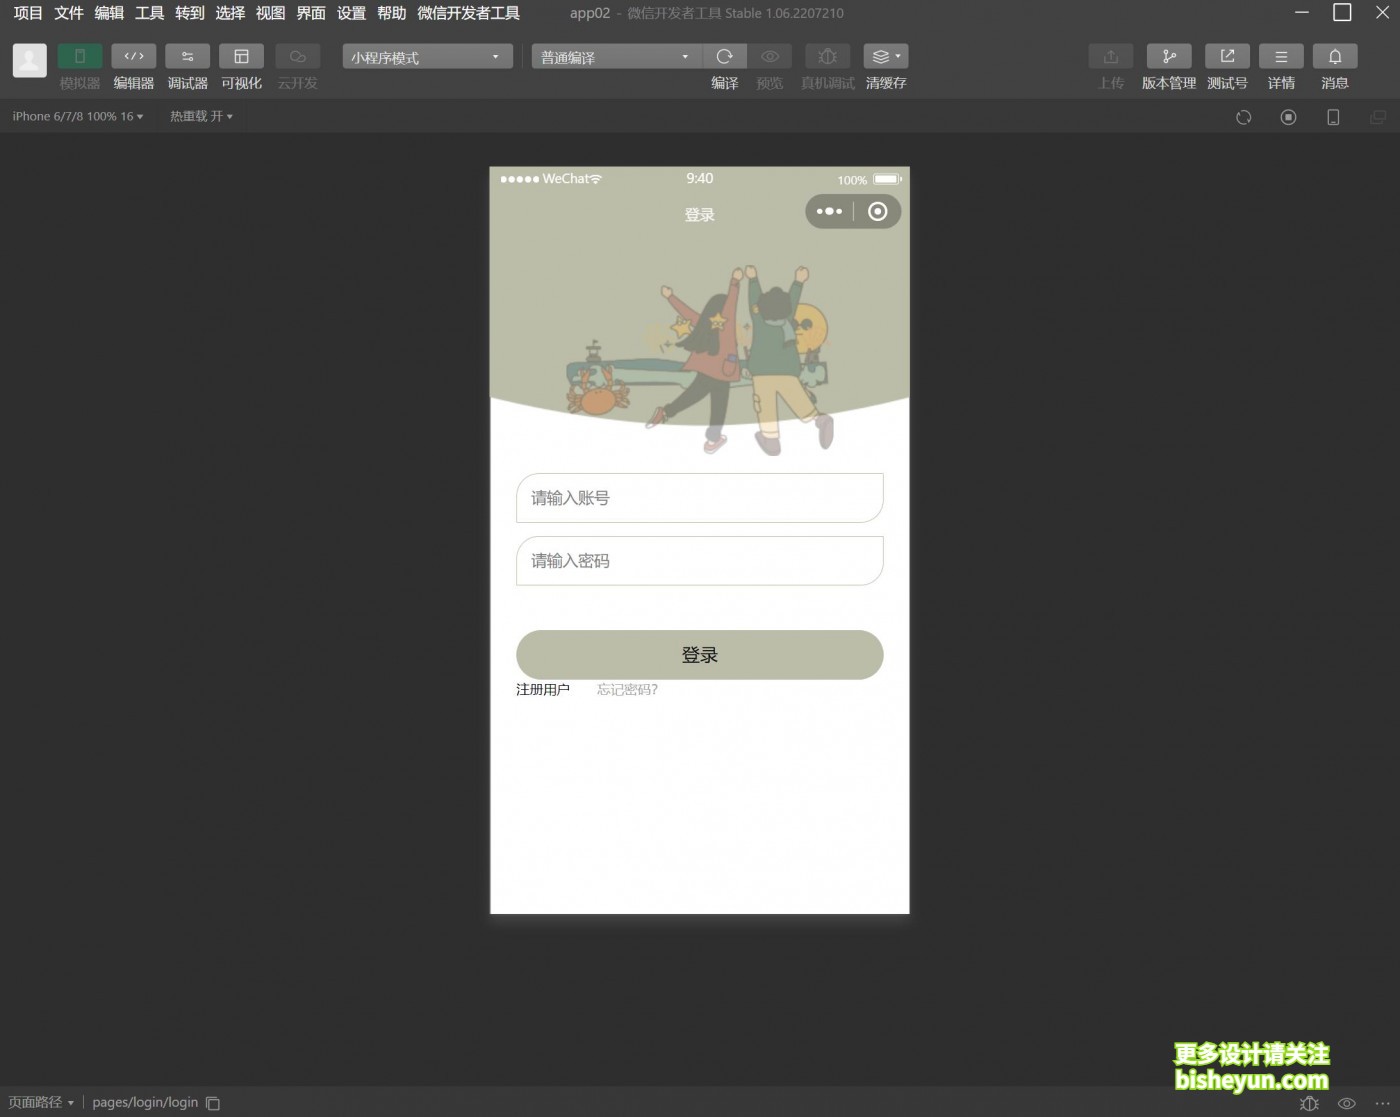Click the simulator refresh icon
1400x1117 pixels.
pyautogui.click(x=1244, y=117)
